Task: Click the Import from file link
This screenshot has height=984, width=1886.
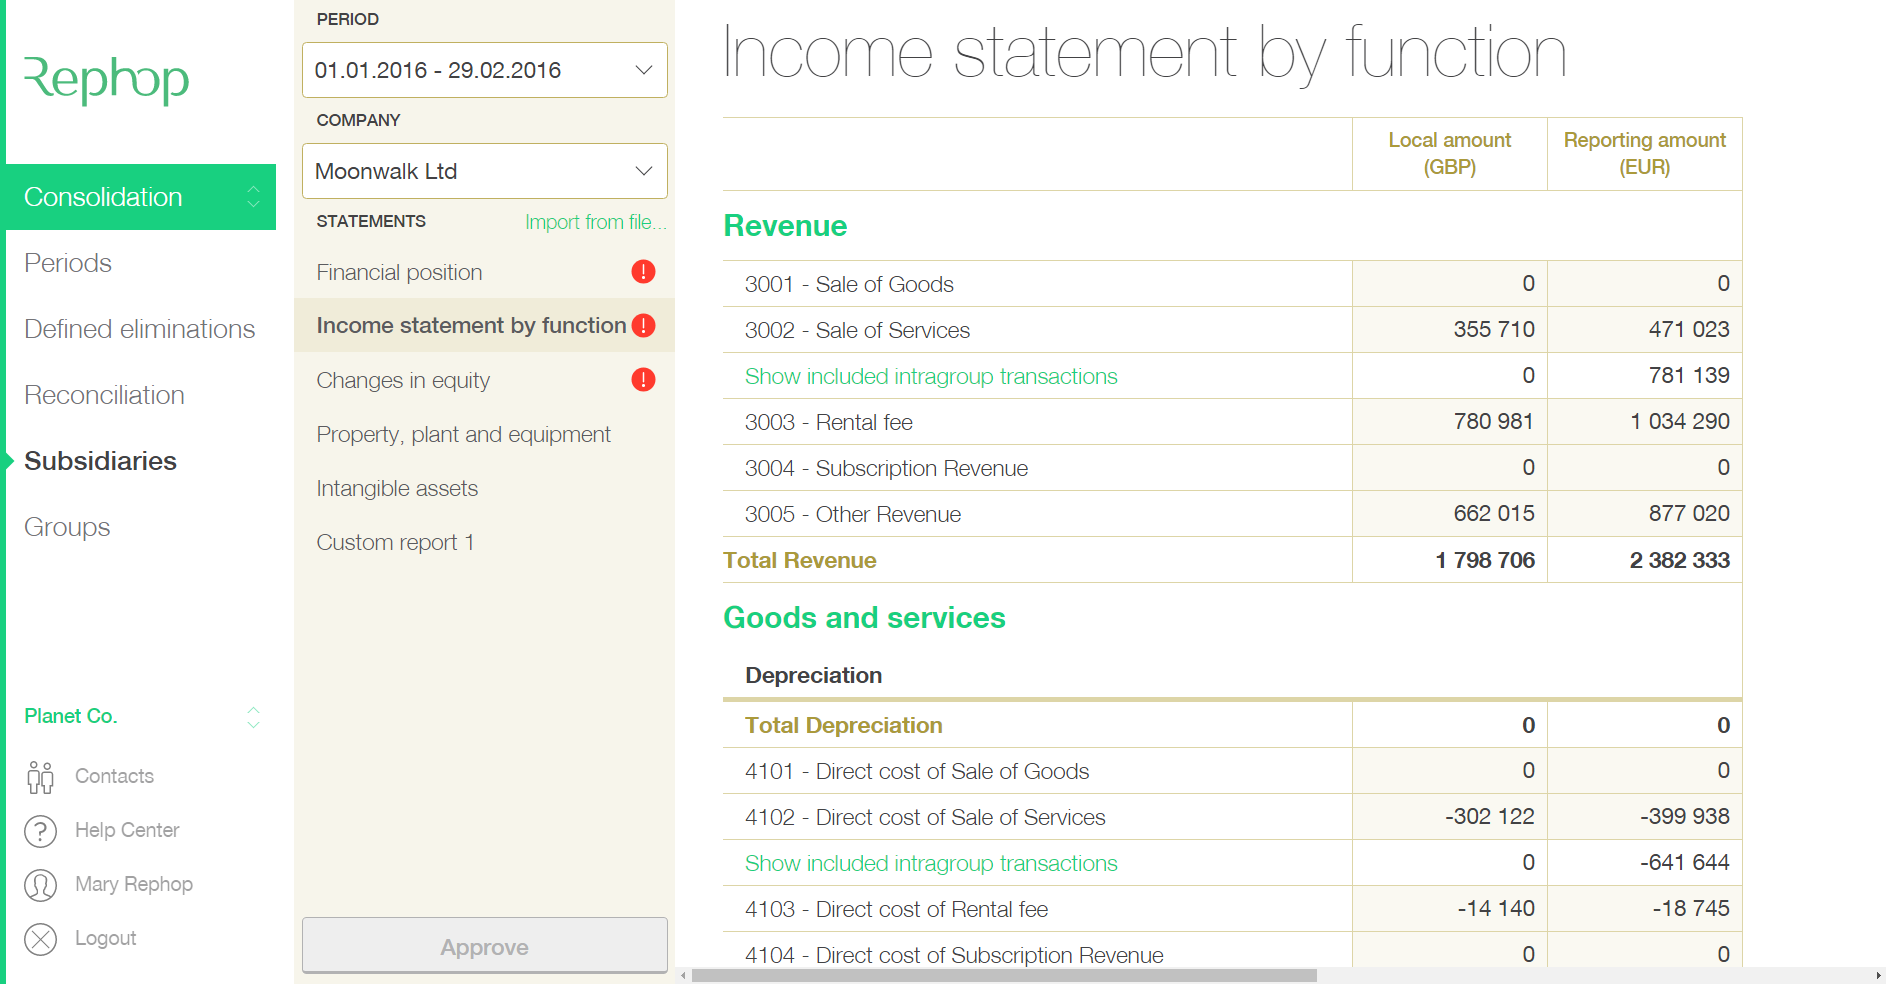Action: tap(595, 222)
